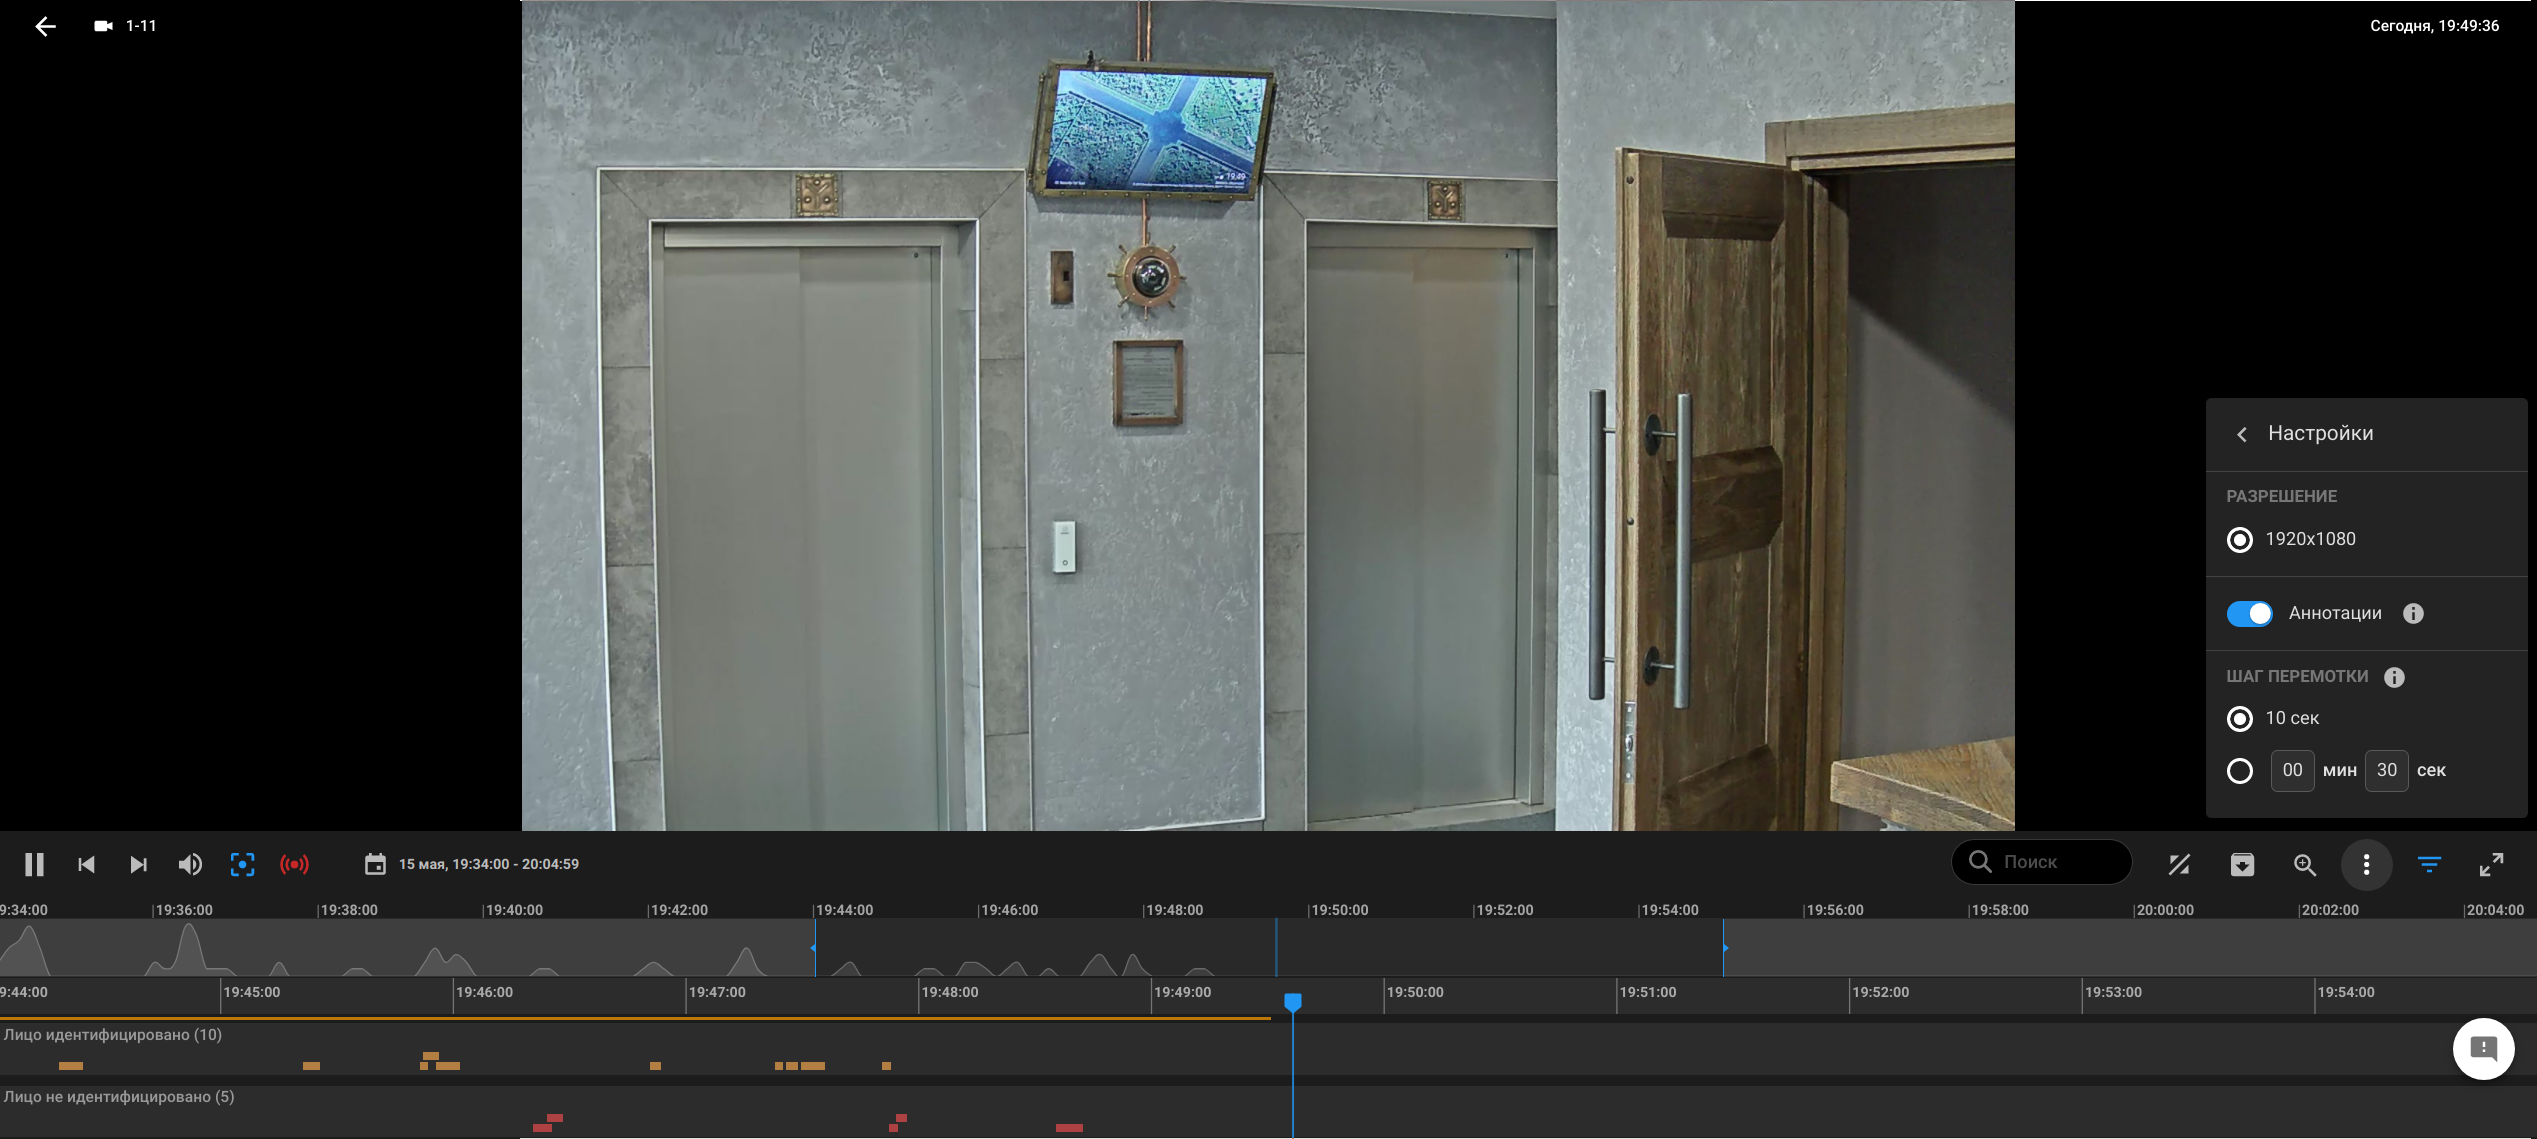Open the calendar date picker
The width and height of the screenshot is (2537, 1139).
(375, 864)
